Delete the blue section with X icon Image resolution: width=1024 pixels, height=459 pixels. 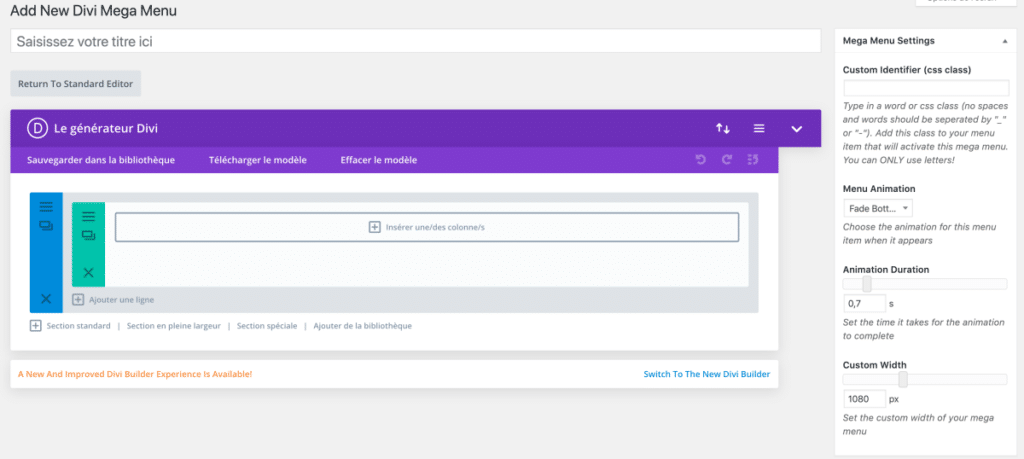(46, 299)
